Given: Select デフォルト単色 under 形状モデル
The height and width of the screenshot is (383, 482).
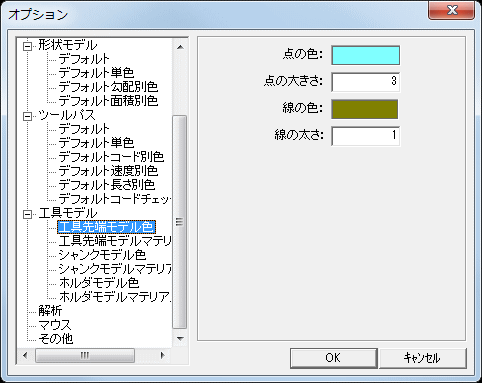Looking at the screenshot, I should pyautogui.click(x=96, y=73).
